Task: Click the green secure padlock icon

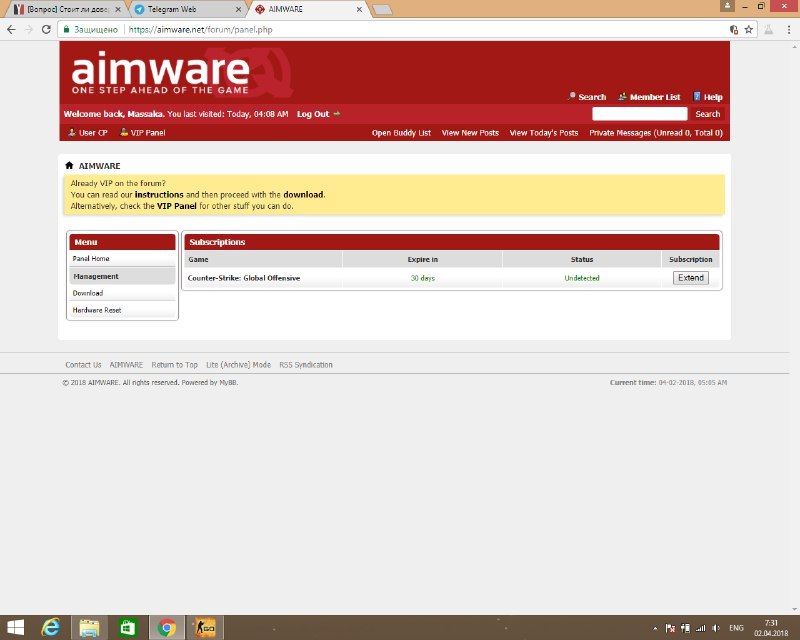Action: [x=66, y=30]
